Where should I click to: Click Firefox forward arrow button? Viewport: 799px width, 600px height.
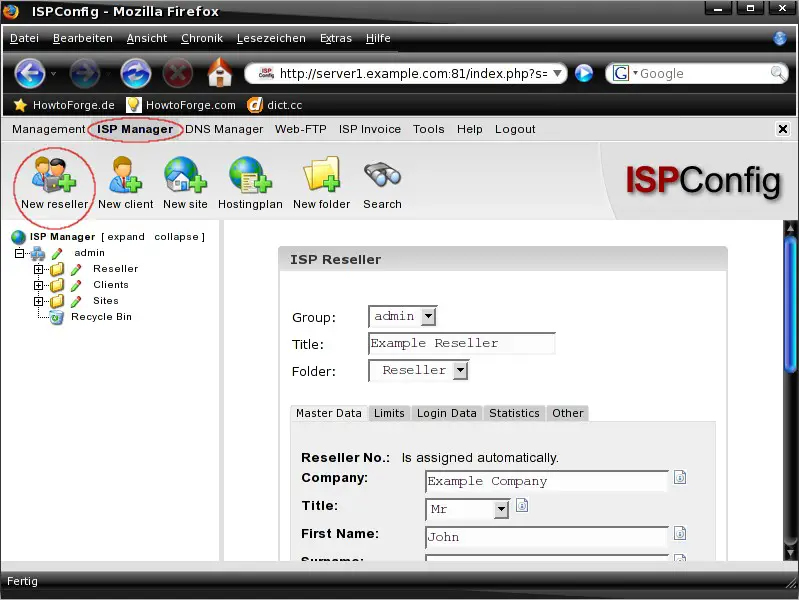[85, 73]
